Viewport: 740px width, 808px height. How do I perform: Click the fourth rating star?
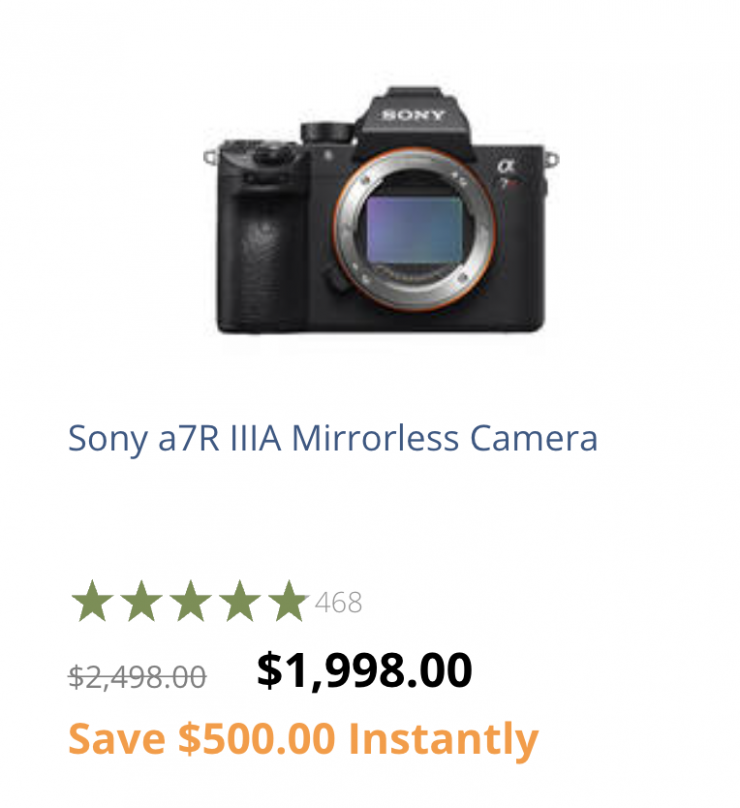click(239, 601)
